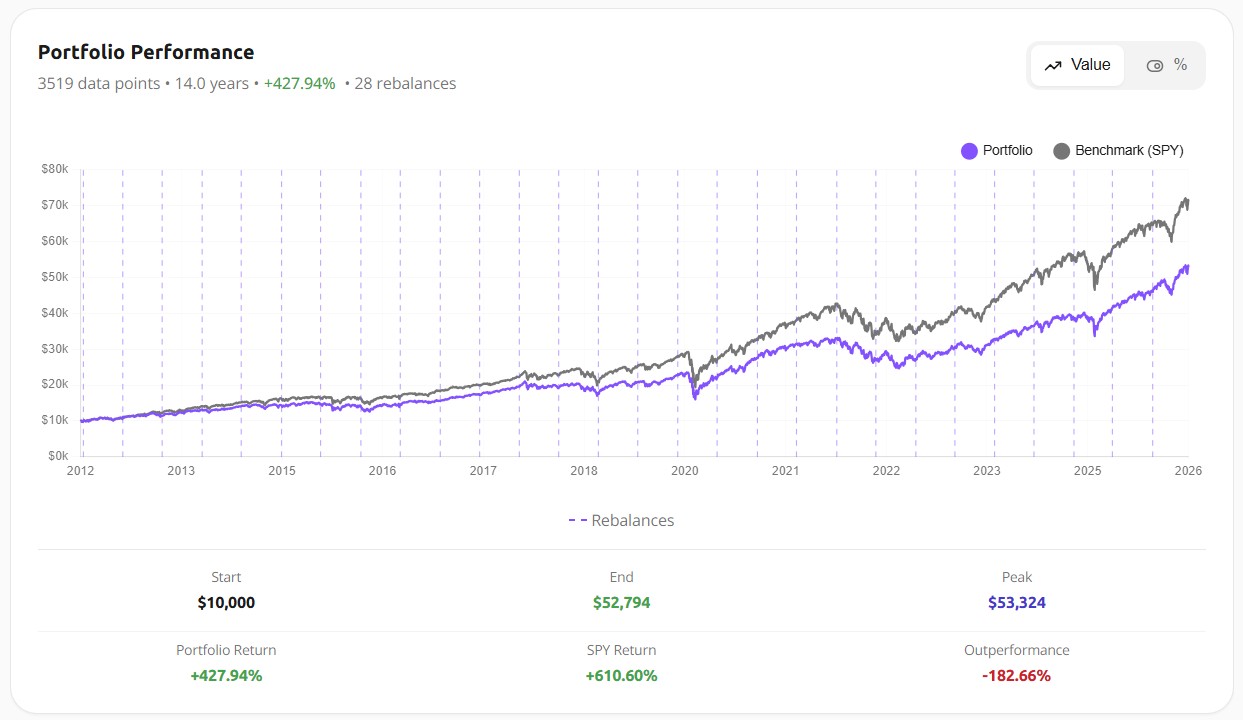Click the +427.94% header return value

pos(300,83)
